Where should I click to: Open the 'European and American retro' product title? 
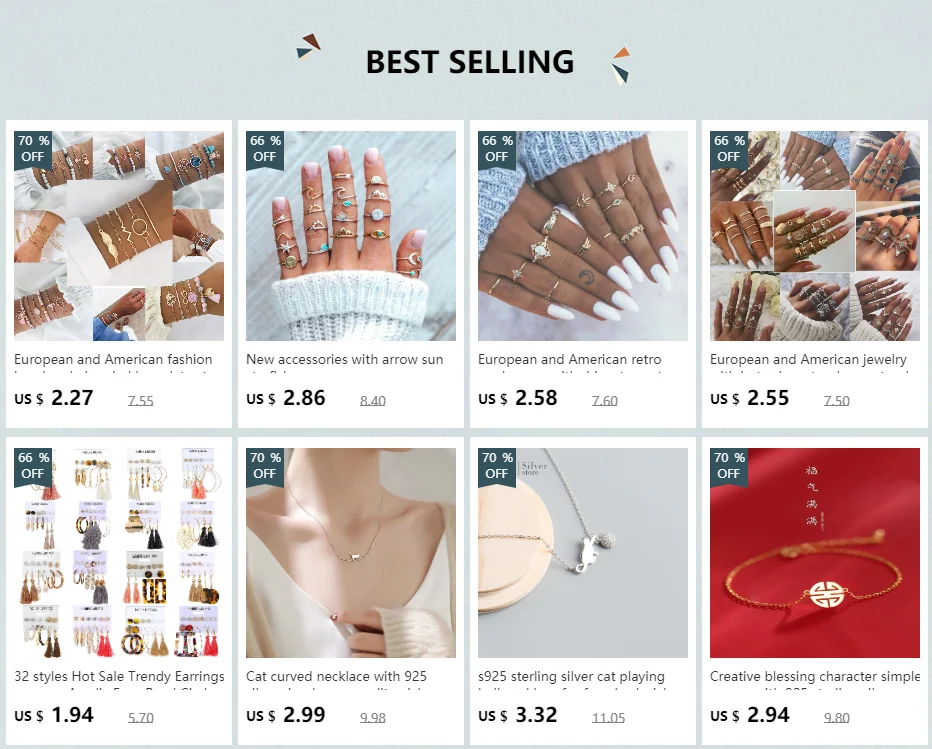[x=569, y=360]
